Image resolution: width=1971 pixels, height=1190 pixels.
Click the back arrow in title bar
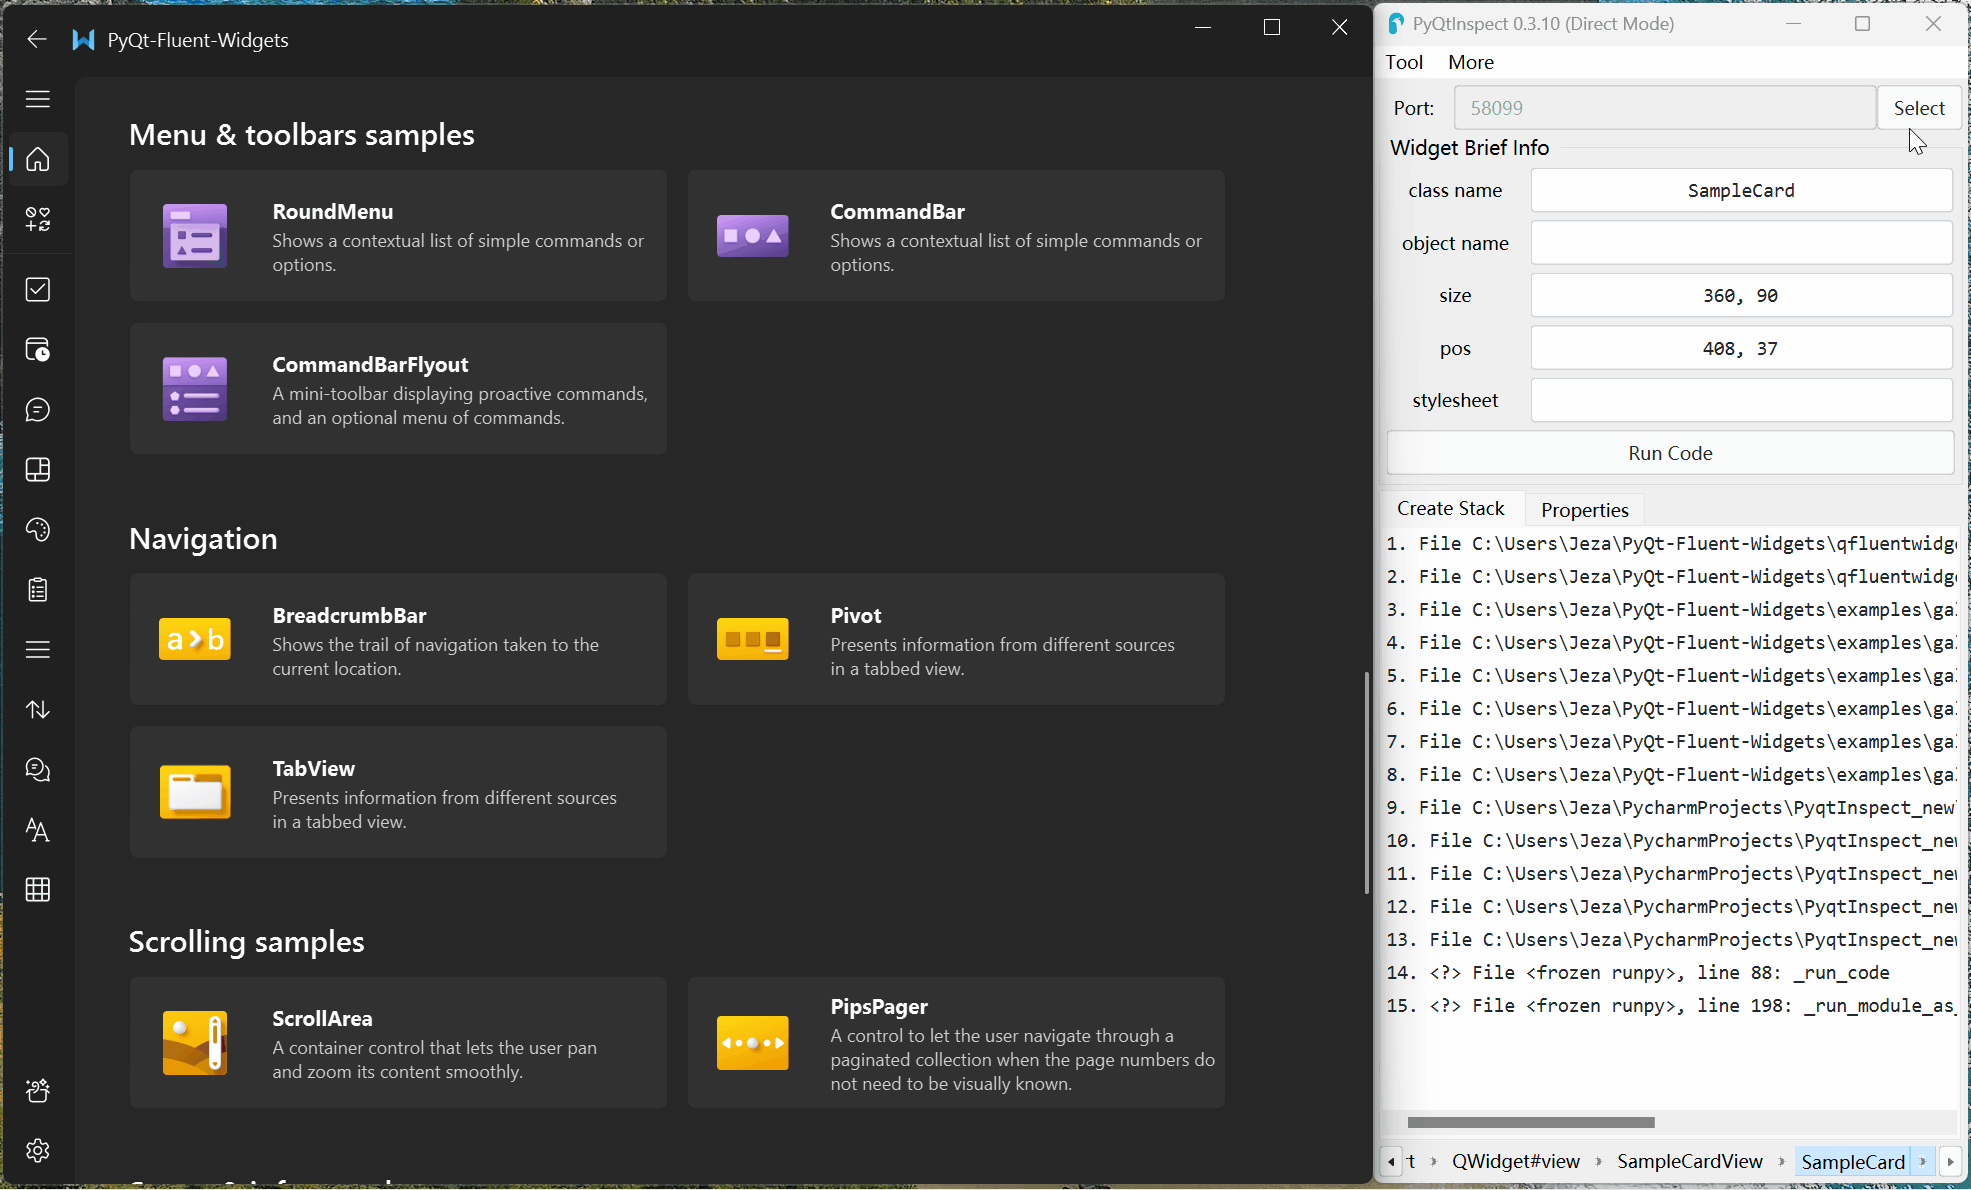point(37,39)
